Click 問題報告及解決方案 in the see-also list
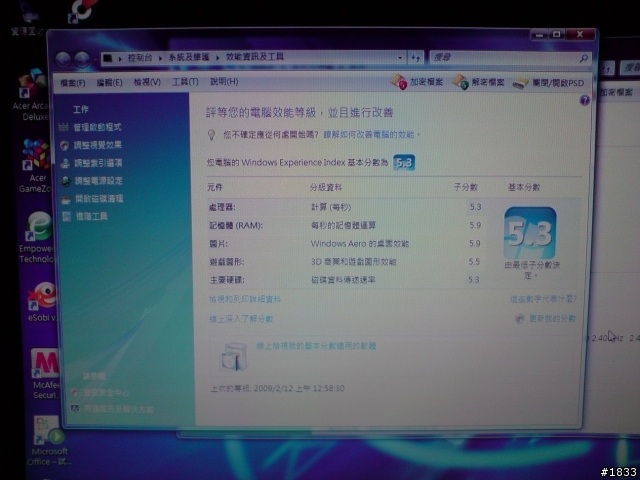Viewport: 640px width, 480px height. (118, 408)
